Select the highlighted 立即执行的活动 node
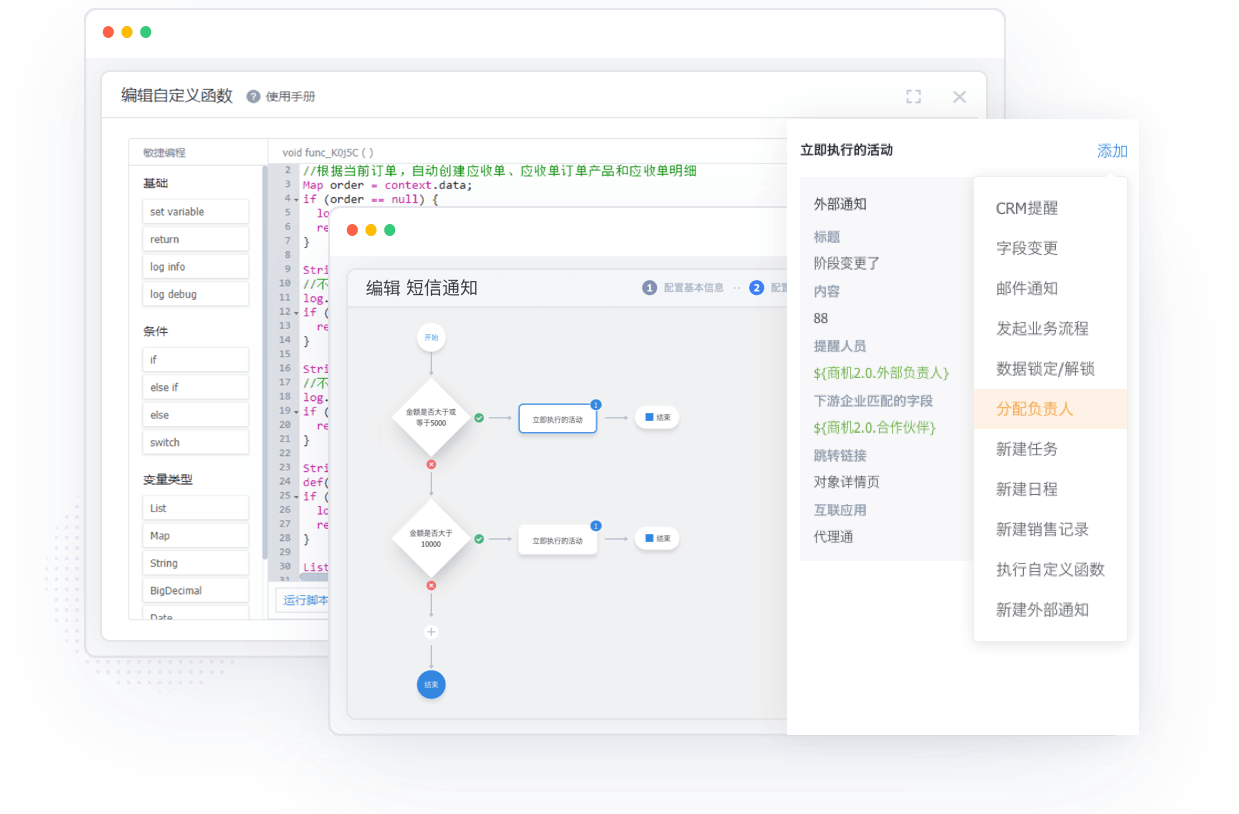 (557, 419)
